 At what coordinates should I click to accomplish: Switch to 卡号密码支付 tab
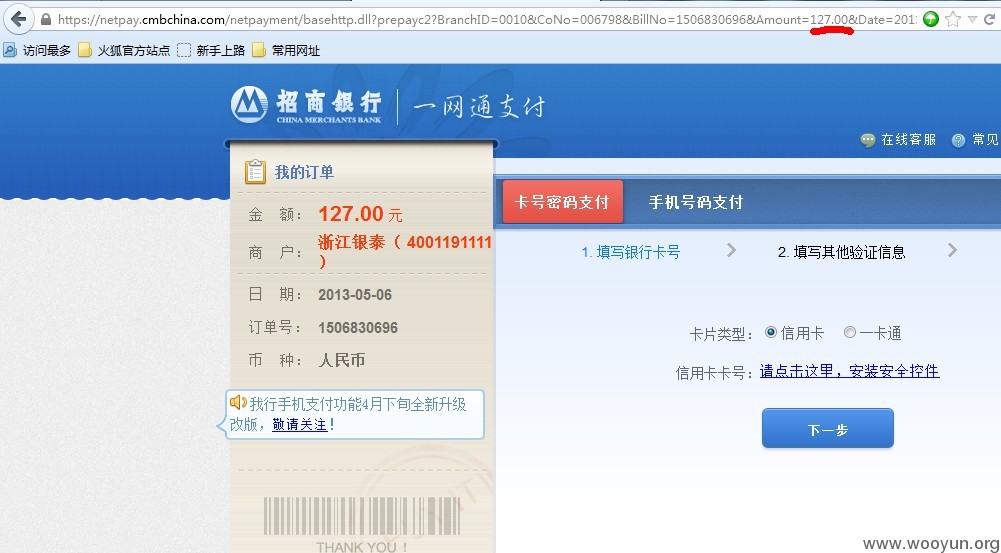pos(562,202)
